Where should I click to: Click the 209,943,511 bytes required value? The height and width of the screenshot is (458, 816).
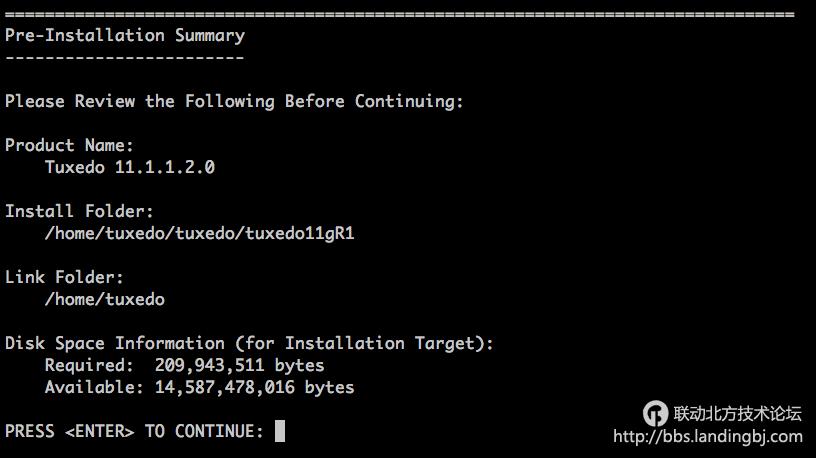click(x=240, y=365)
